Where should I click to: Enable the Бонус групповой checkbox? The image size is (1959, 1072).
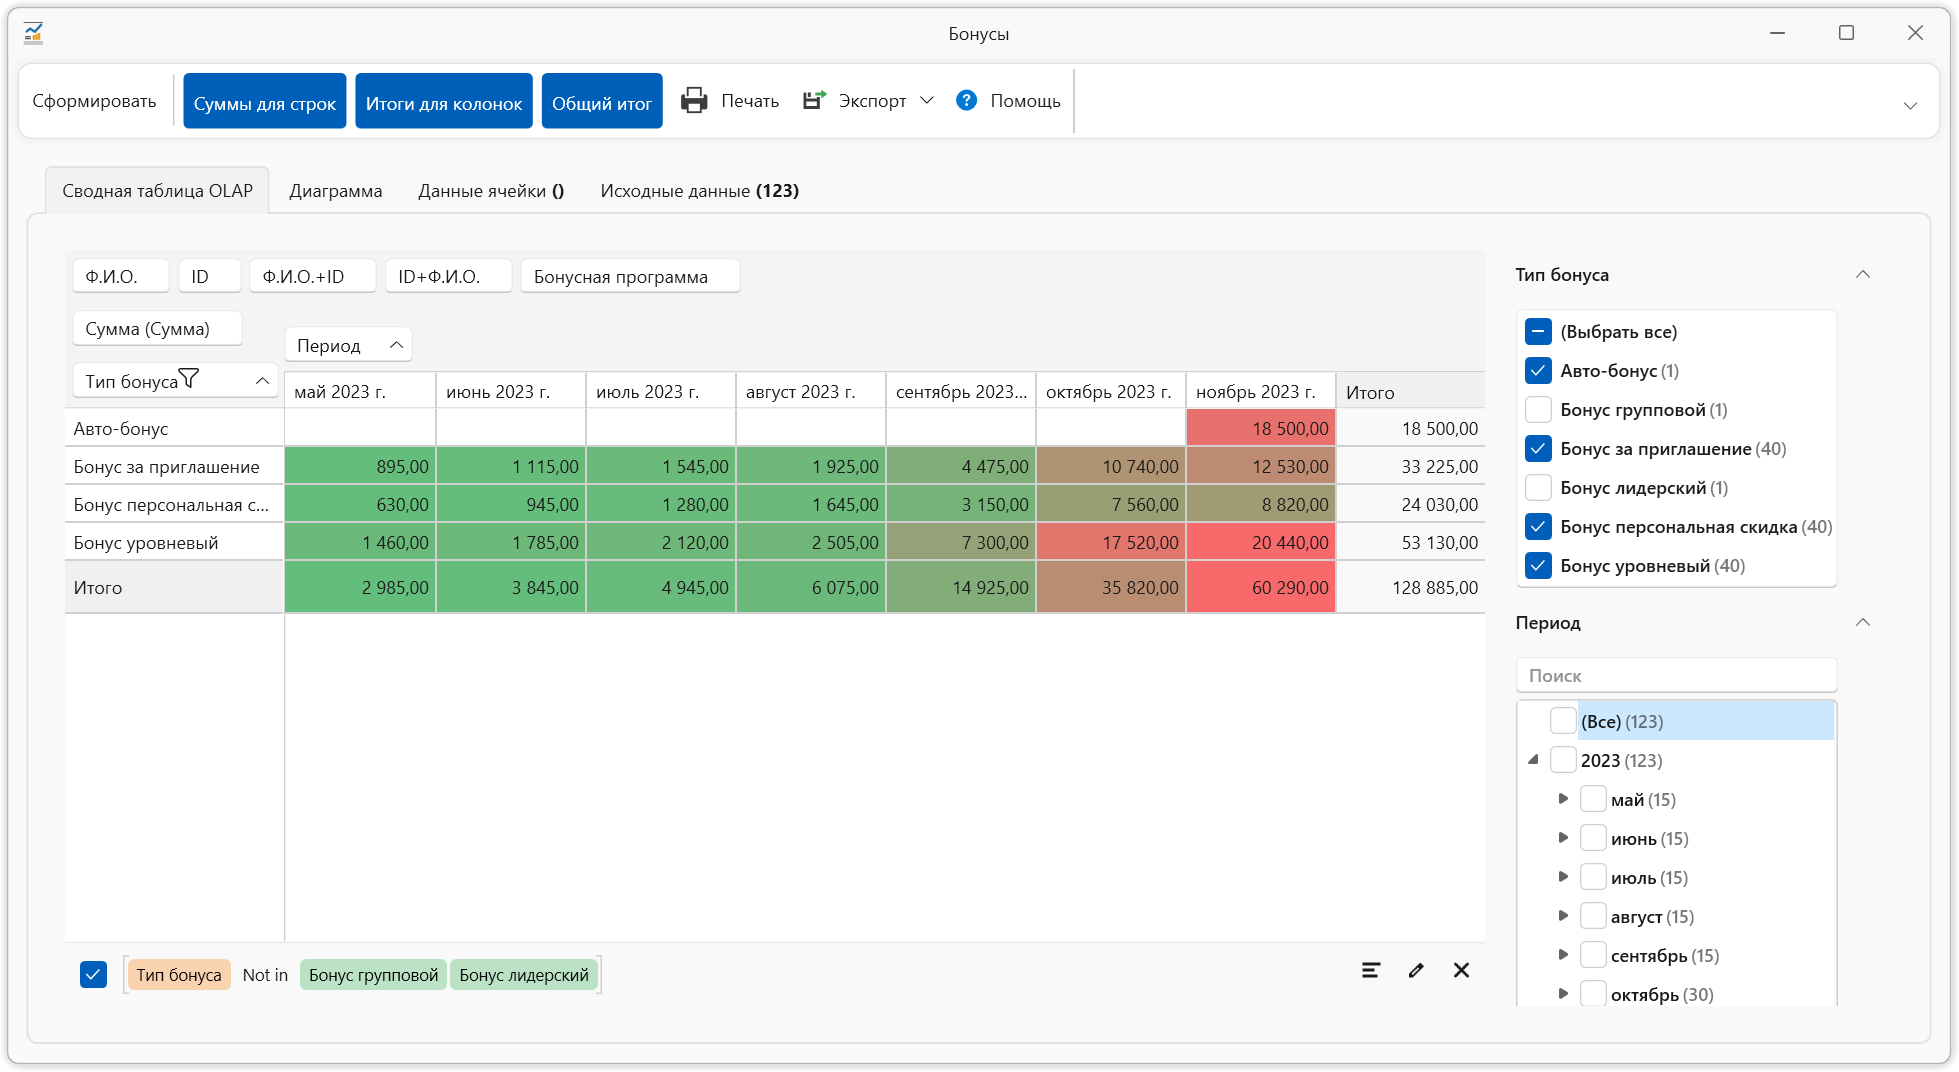(x=1538, y=410)
